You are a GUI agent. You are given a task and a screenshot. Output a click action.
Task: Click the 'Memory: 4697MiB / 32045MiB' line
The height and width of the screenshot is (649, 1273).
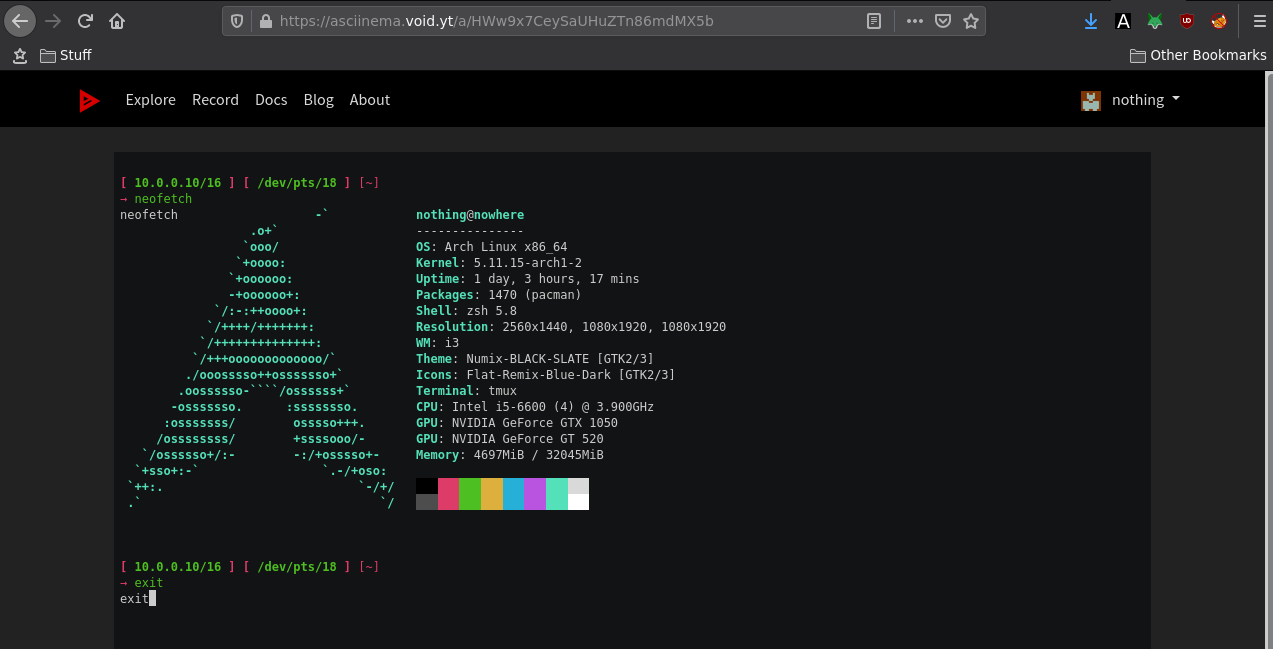(510, 455)
